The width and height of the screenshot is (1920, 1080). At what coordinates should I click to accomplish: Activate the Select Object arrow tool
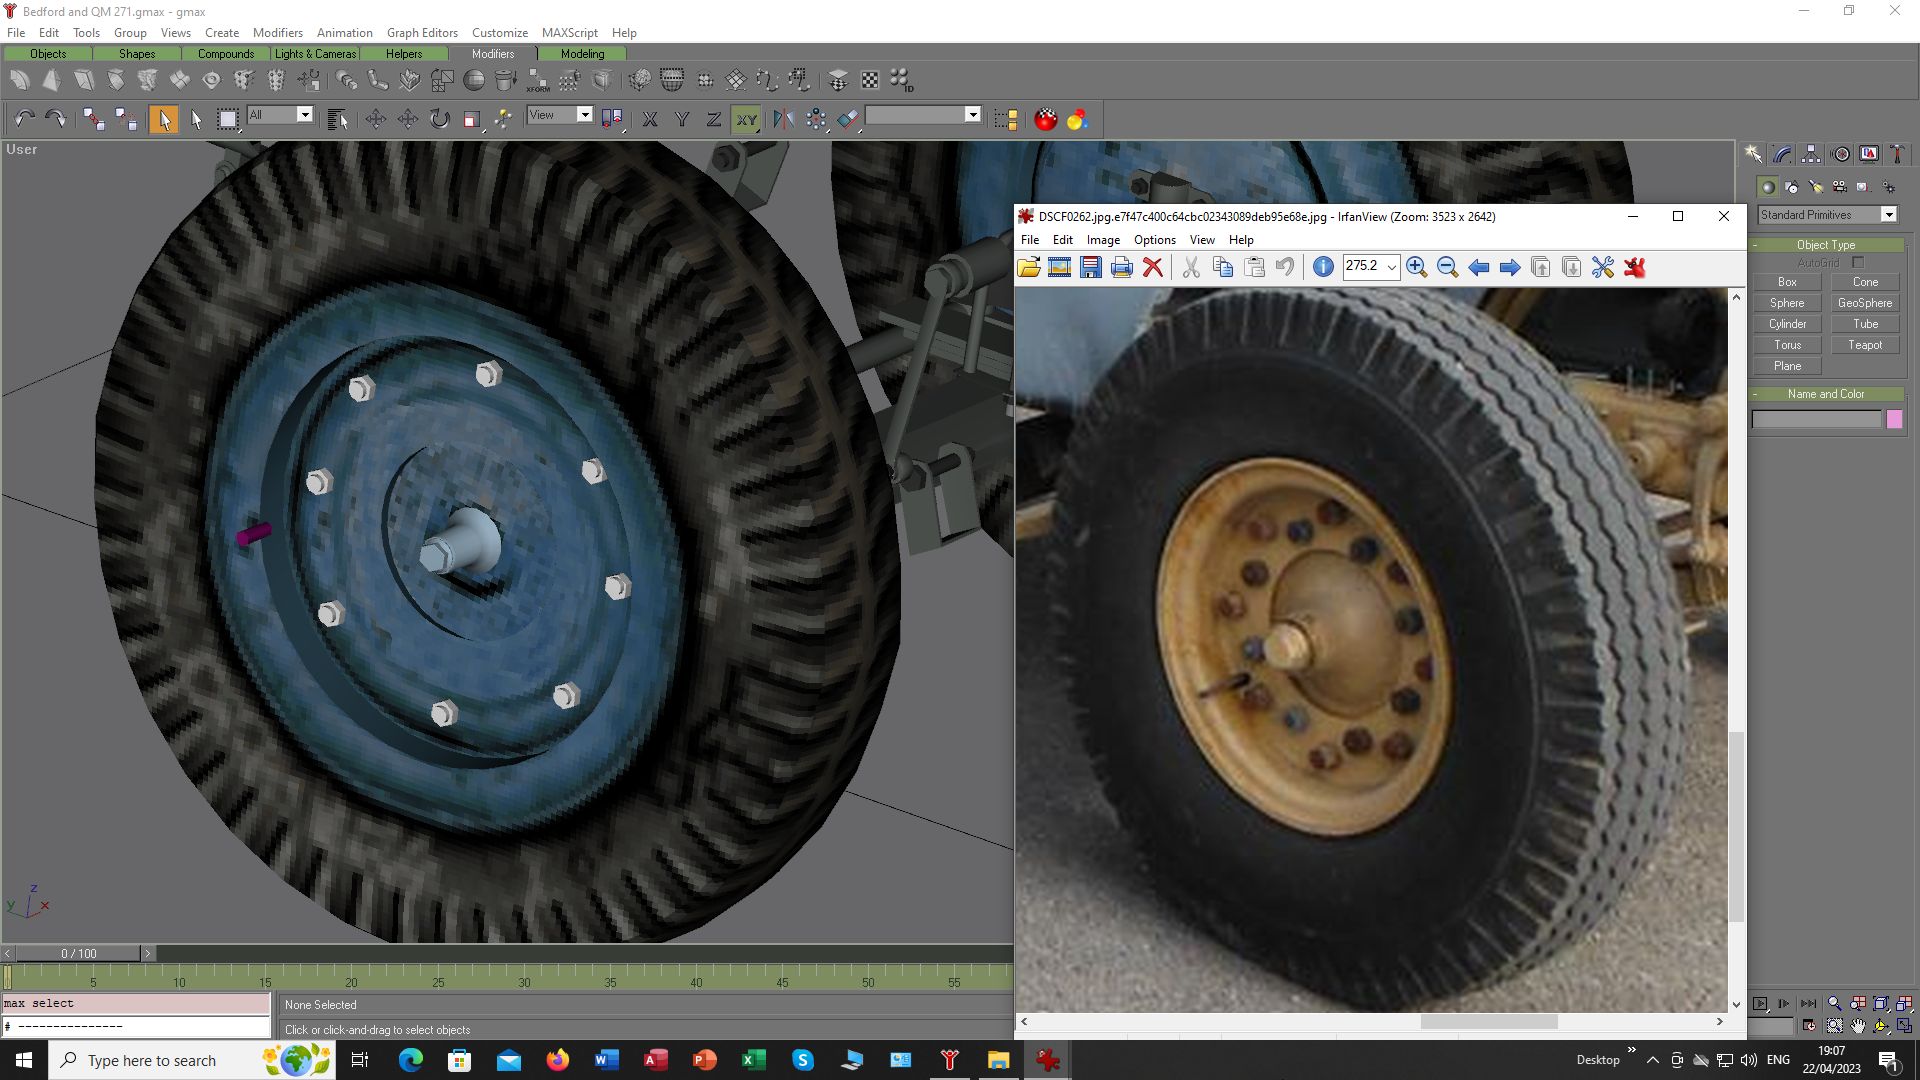[x=164, y=119]
